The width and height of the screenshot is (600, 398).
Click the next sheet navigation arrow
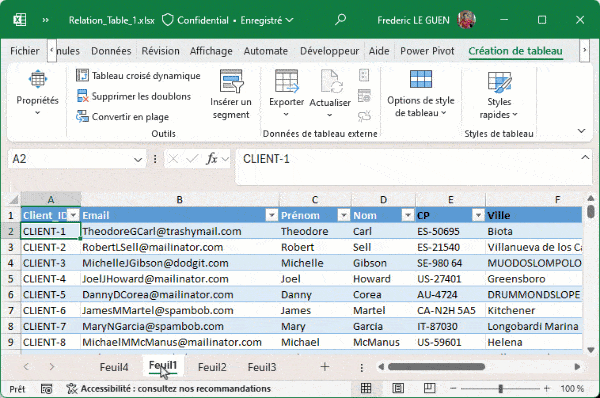pos(52,367)
